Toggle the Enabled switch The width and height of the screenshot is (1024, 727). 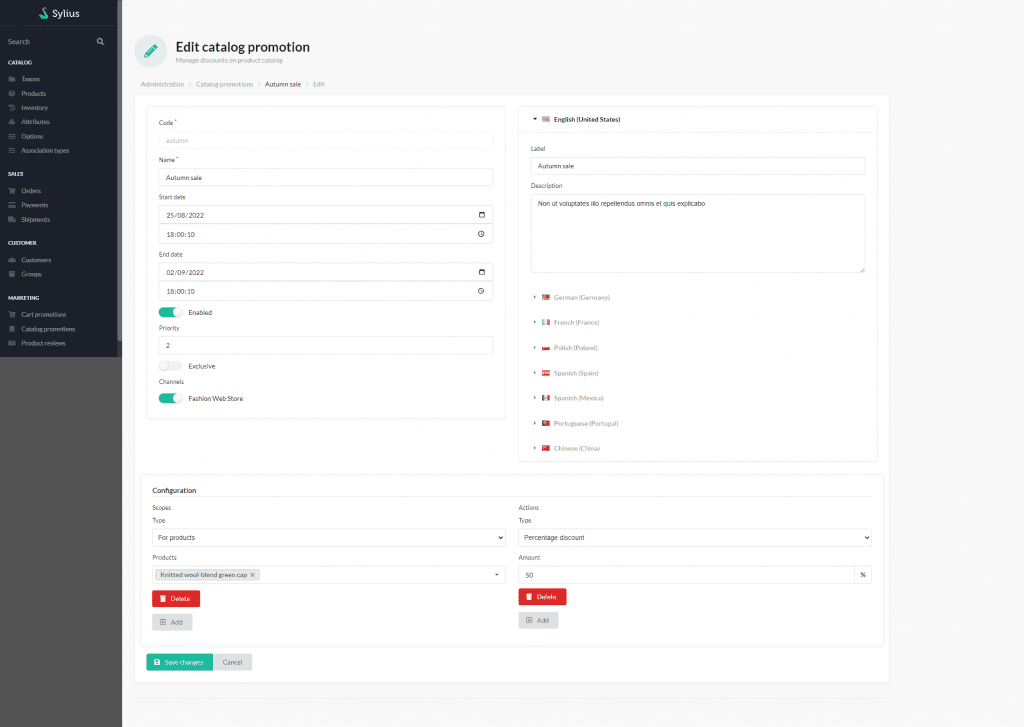click(x=170, y=312)
